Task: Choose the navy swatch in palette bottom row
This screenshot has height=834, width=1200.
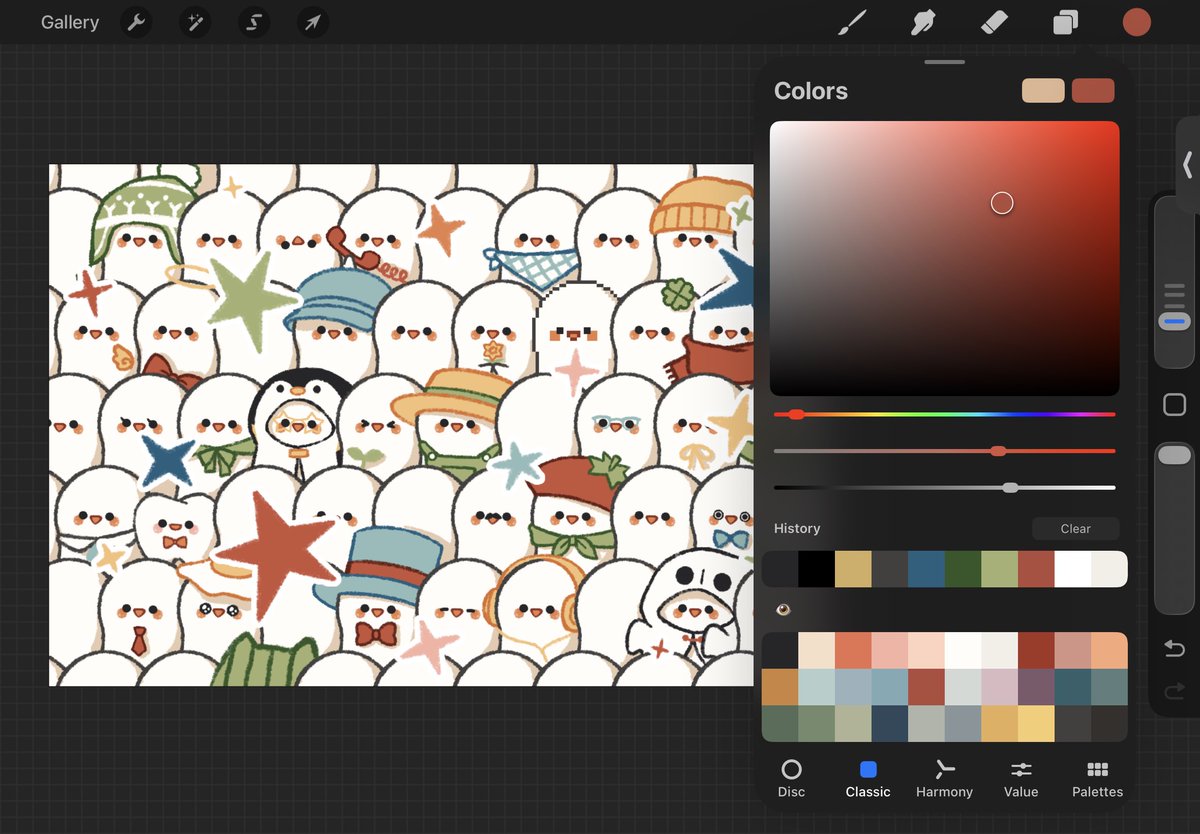Action: point(890,724)
